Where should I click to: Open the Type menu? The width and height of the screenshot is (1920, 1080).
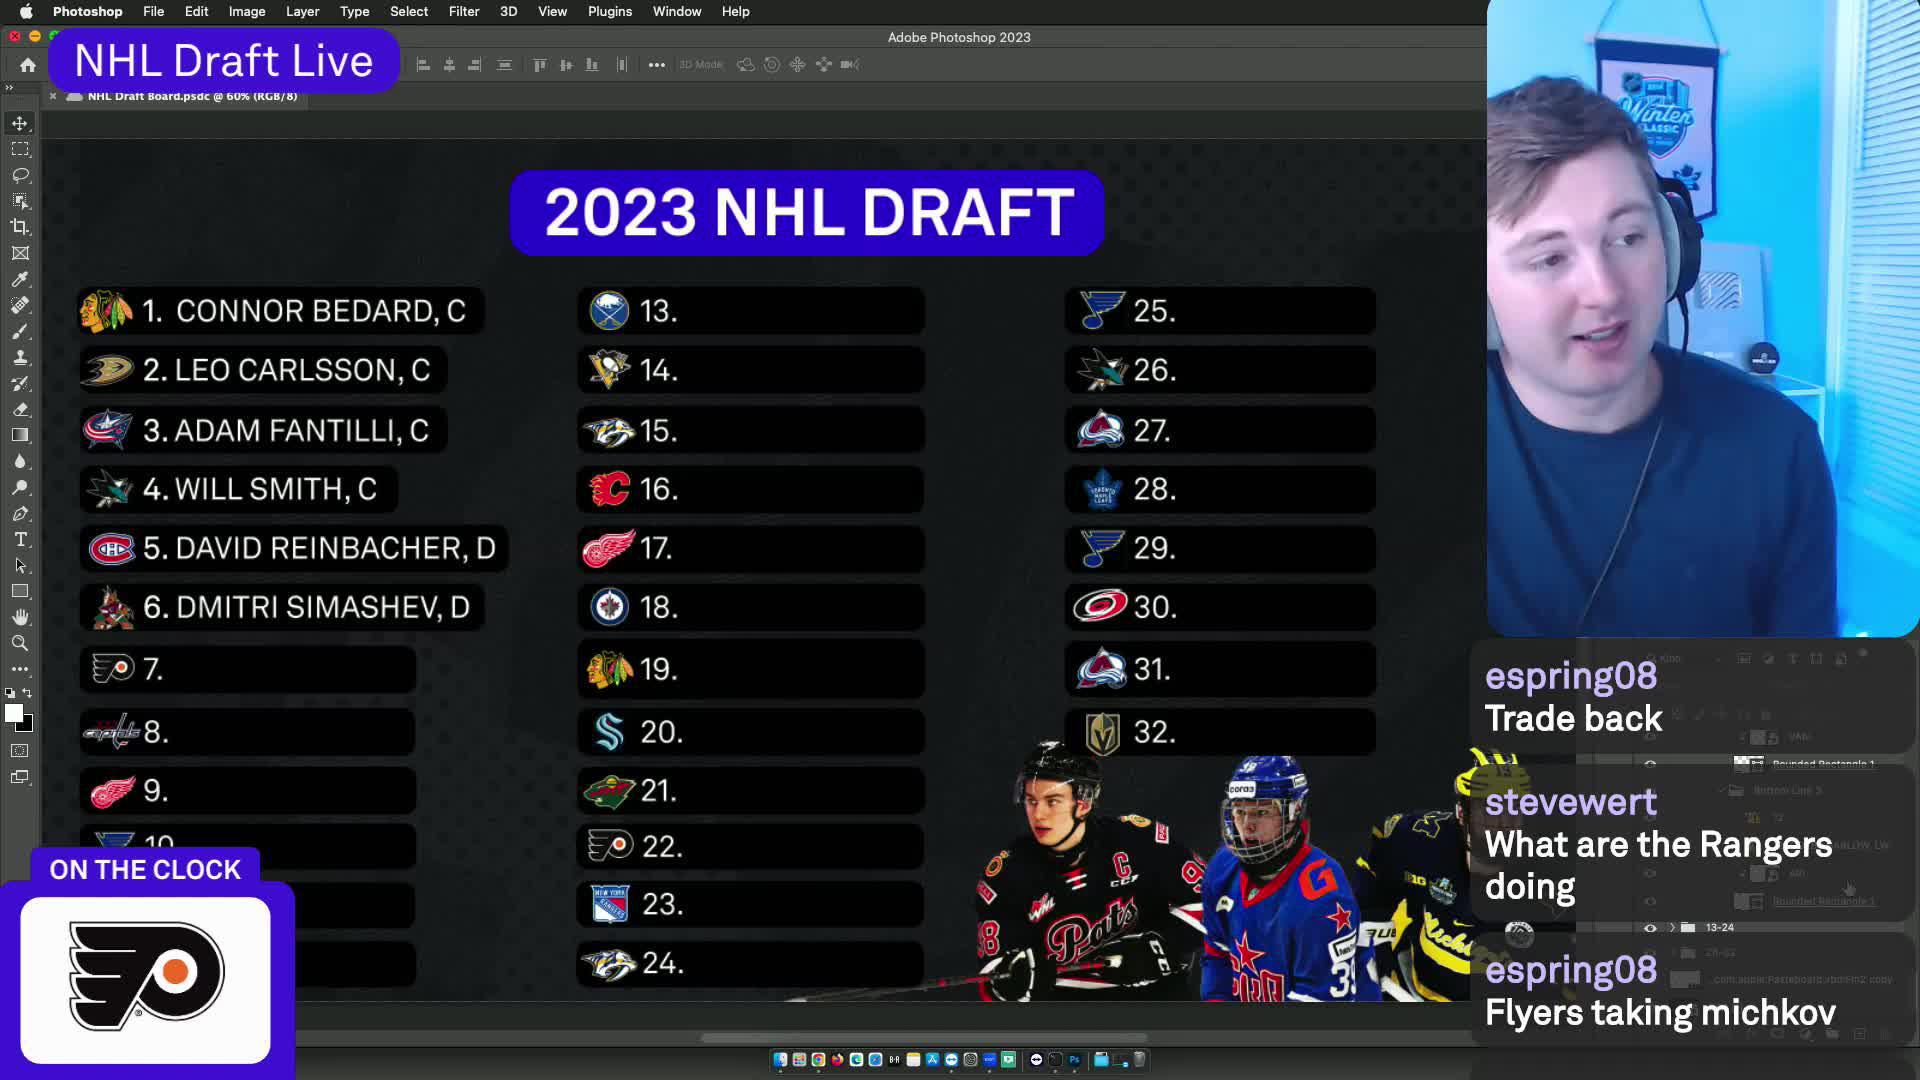(354, 11)
